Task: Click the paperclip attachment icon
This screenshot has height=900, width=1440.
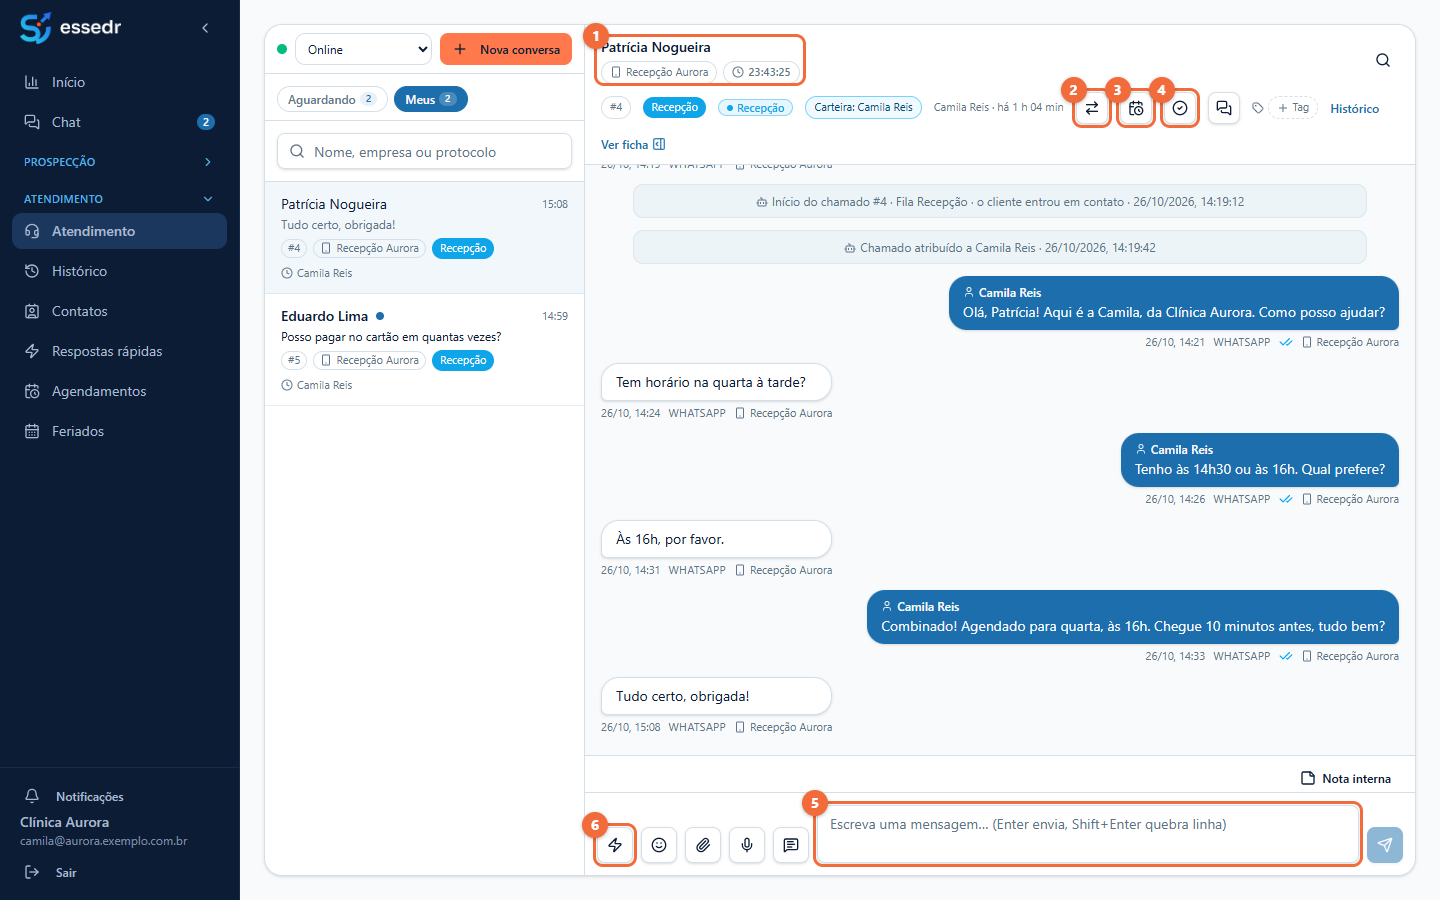Action: (x=703, y=845)
